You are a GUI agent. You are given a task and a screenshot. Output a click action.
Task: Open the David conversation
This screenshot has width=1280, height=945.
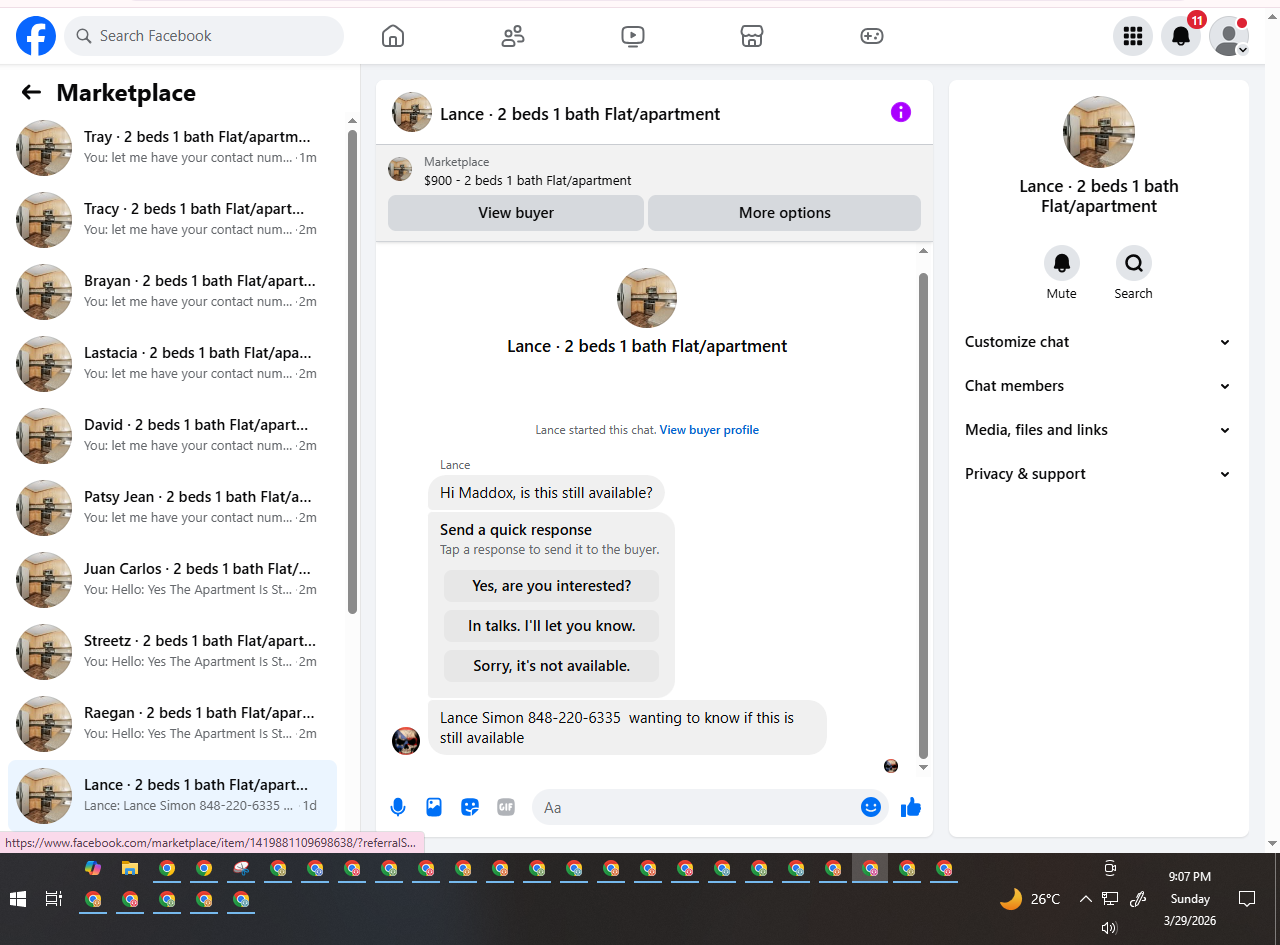coord(172,436)
